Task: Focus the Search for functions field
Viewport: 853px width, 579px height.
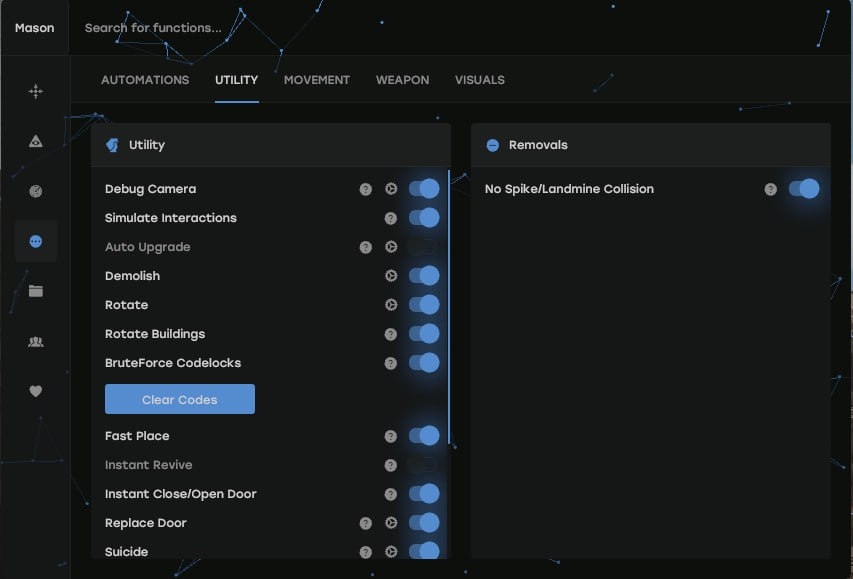Action: tap(300, 28)
